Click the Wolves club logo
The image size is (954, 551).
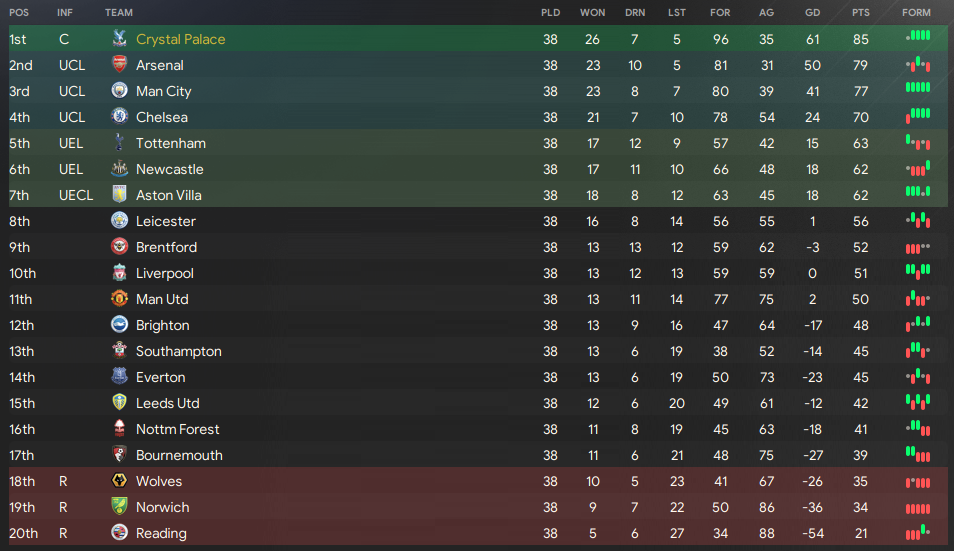tap(119, 480)
